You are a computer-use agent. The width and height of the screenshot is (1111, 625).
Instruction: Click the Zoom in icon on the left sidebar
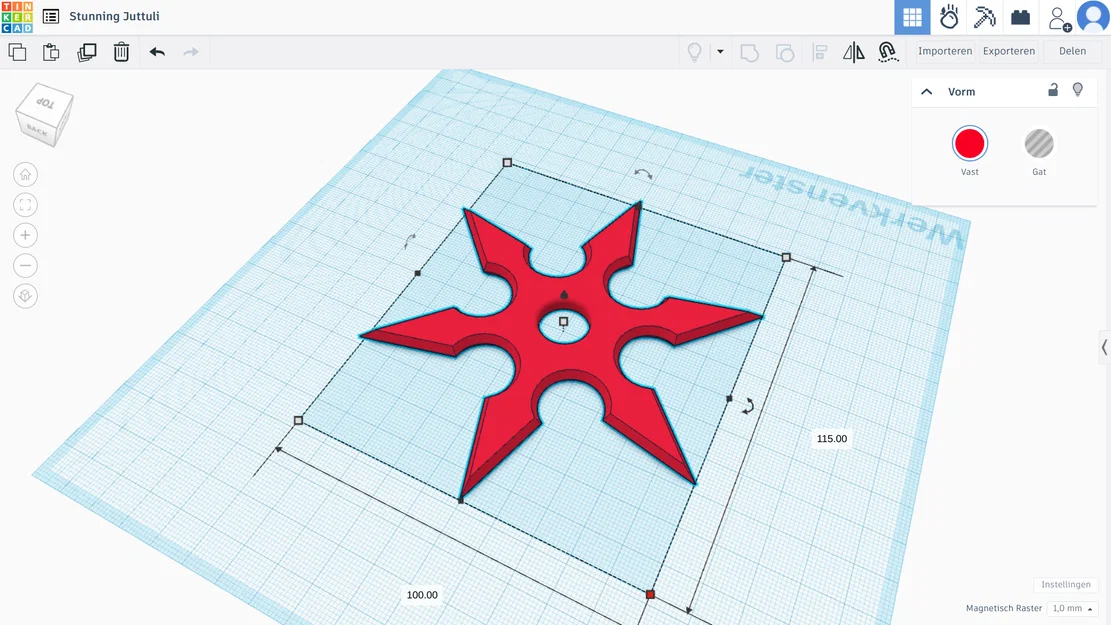[25, 235]
